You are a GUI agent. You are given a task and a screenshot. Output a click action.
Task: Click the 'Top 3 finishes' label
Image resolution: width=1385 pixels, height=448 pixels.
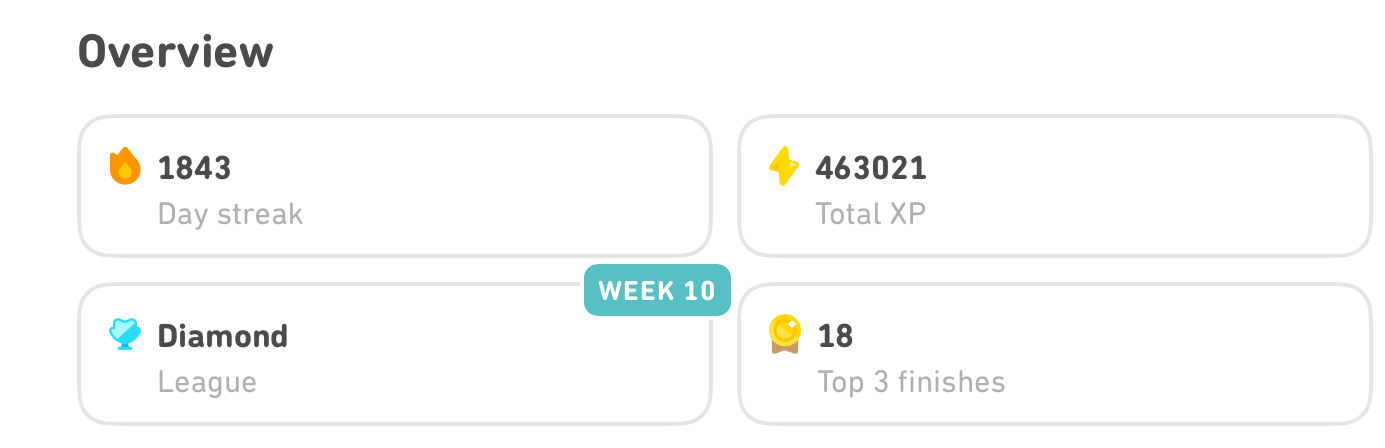point(911,382)
